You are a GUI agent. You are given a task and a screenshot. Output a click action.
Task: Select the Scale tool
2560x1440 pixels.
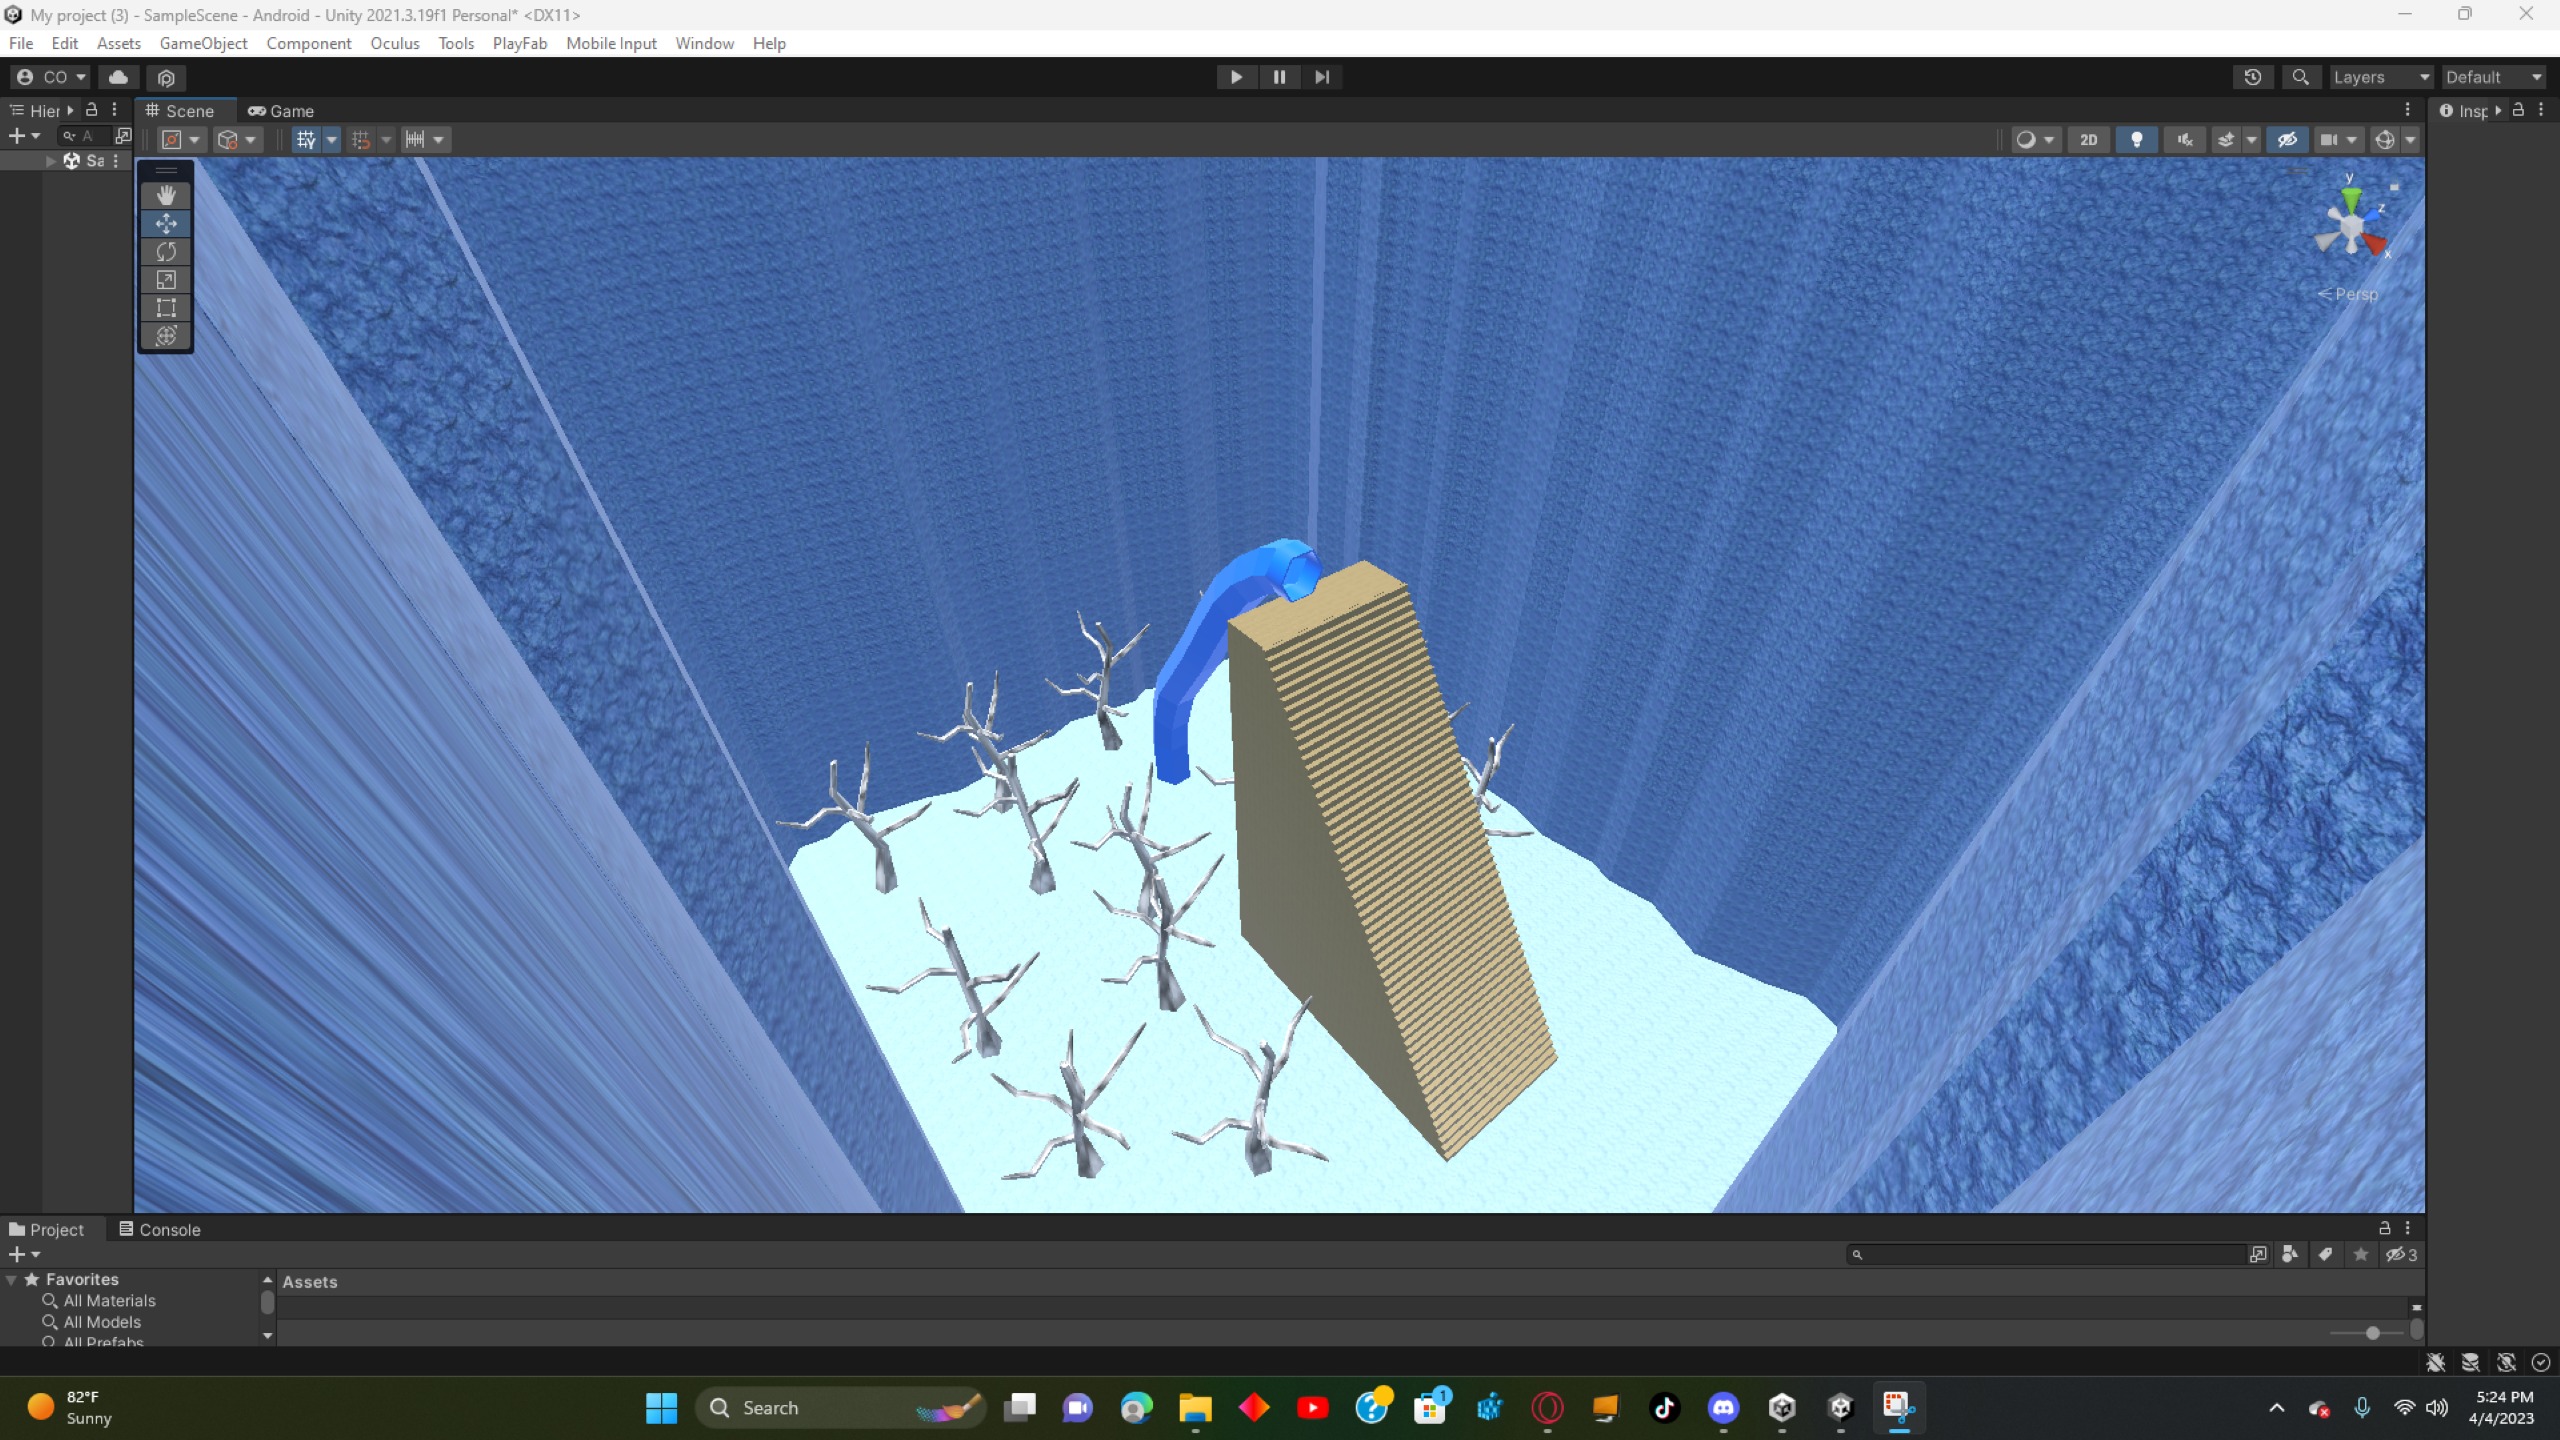click(x=166, y=280)
